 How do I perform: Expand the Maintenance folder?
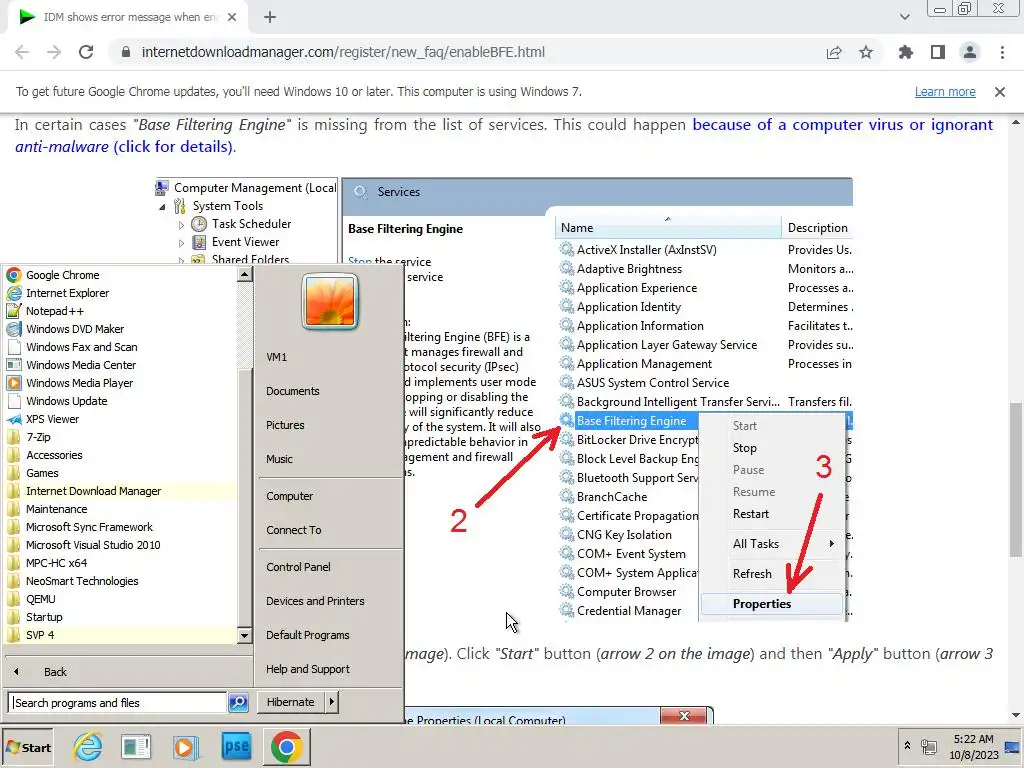point(56,509)
